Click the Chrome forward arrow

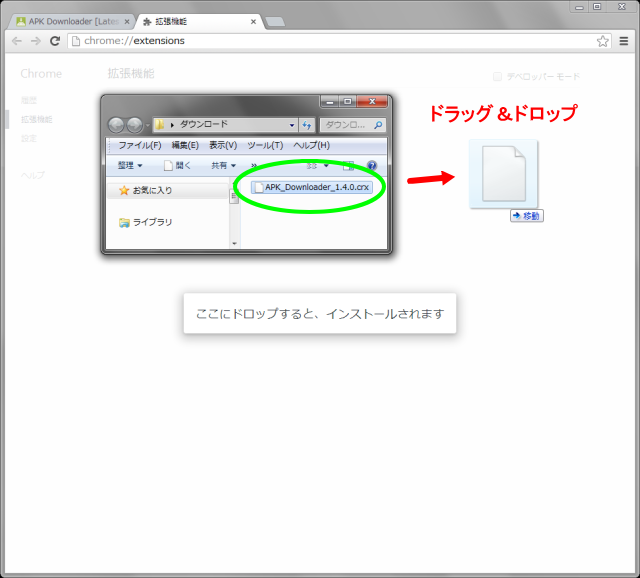[x=36, y=41]
